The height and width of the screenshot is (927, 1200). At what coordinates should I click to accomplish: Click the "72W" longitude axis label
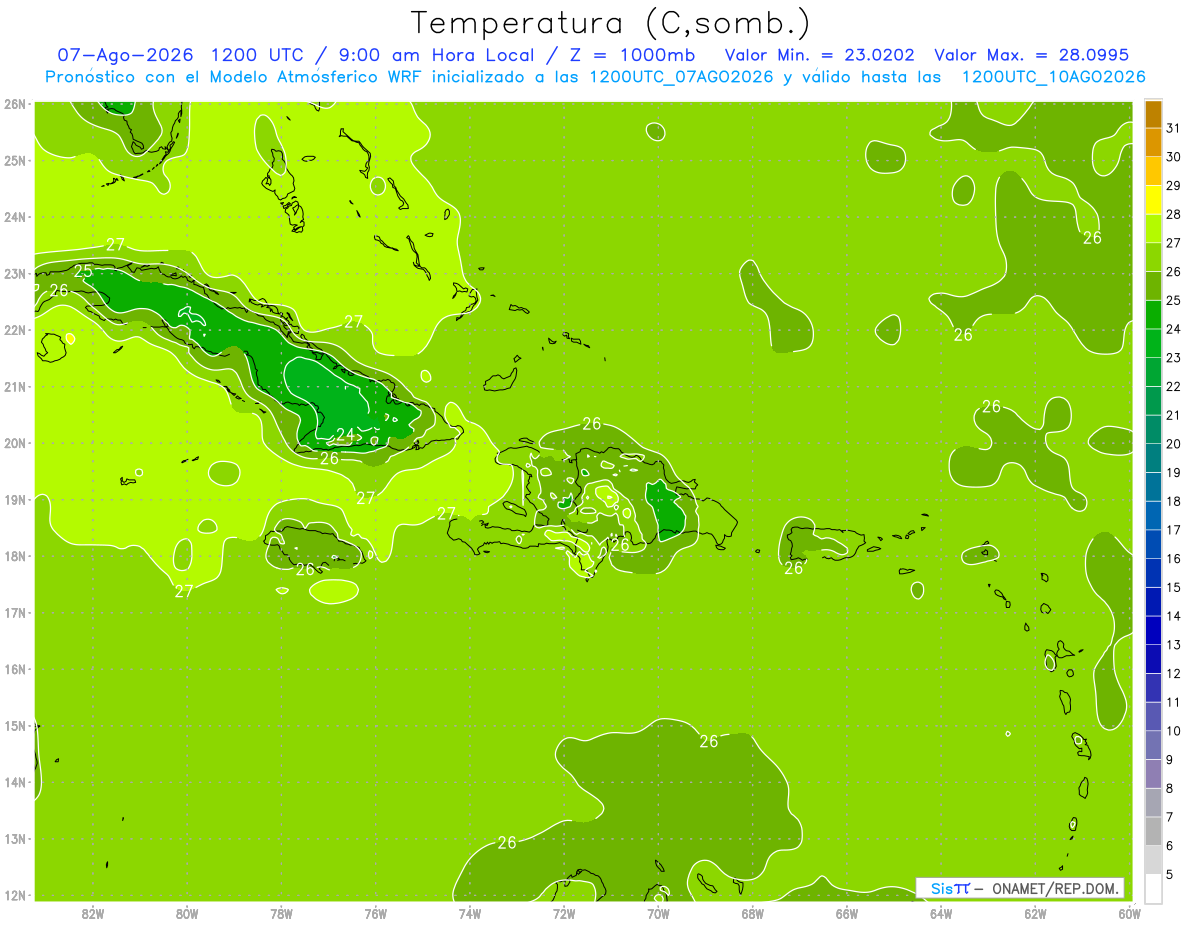(564, 912)
